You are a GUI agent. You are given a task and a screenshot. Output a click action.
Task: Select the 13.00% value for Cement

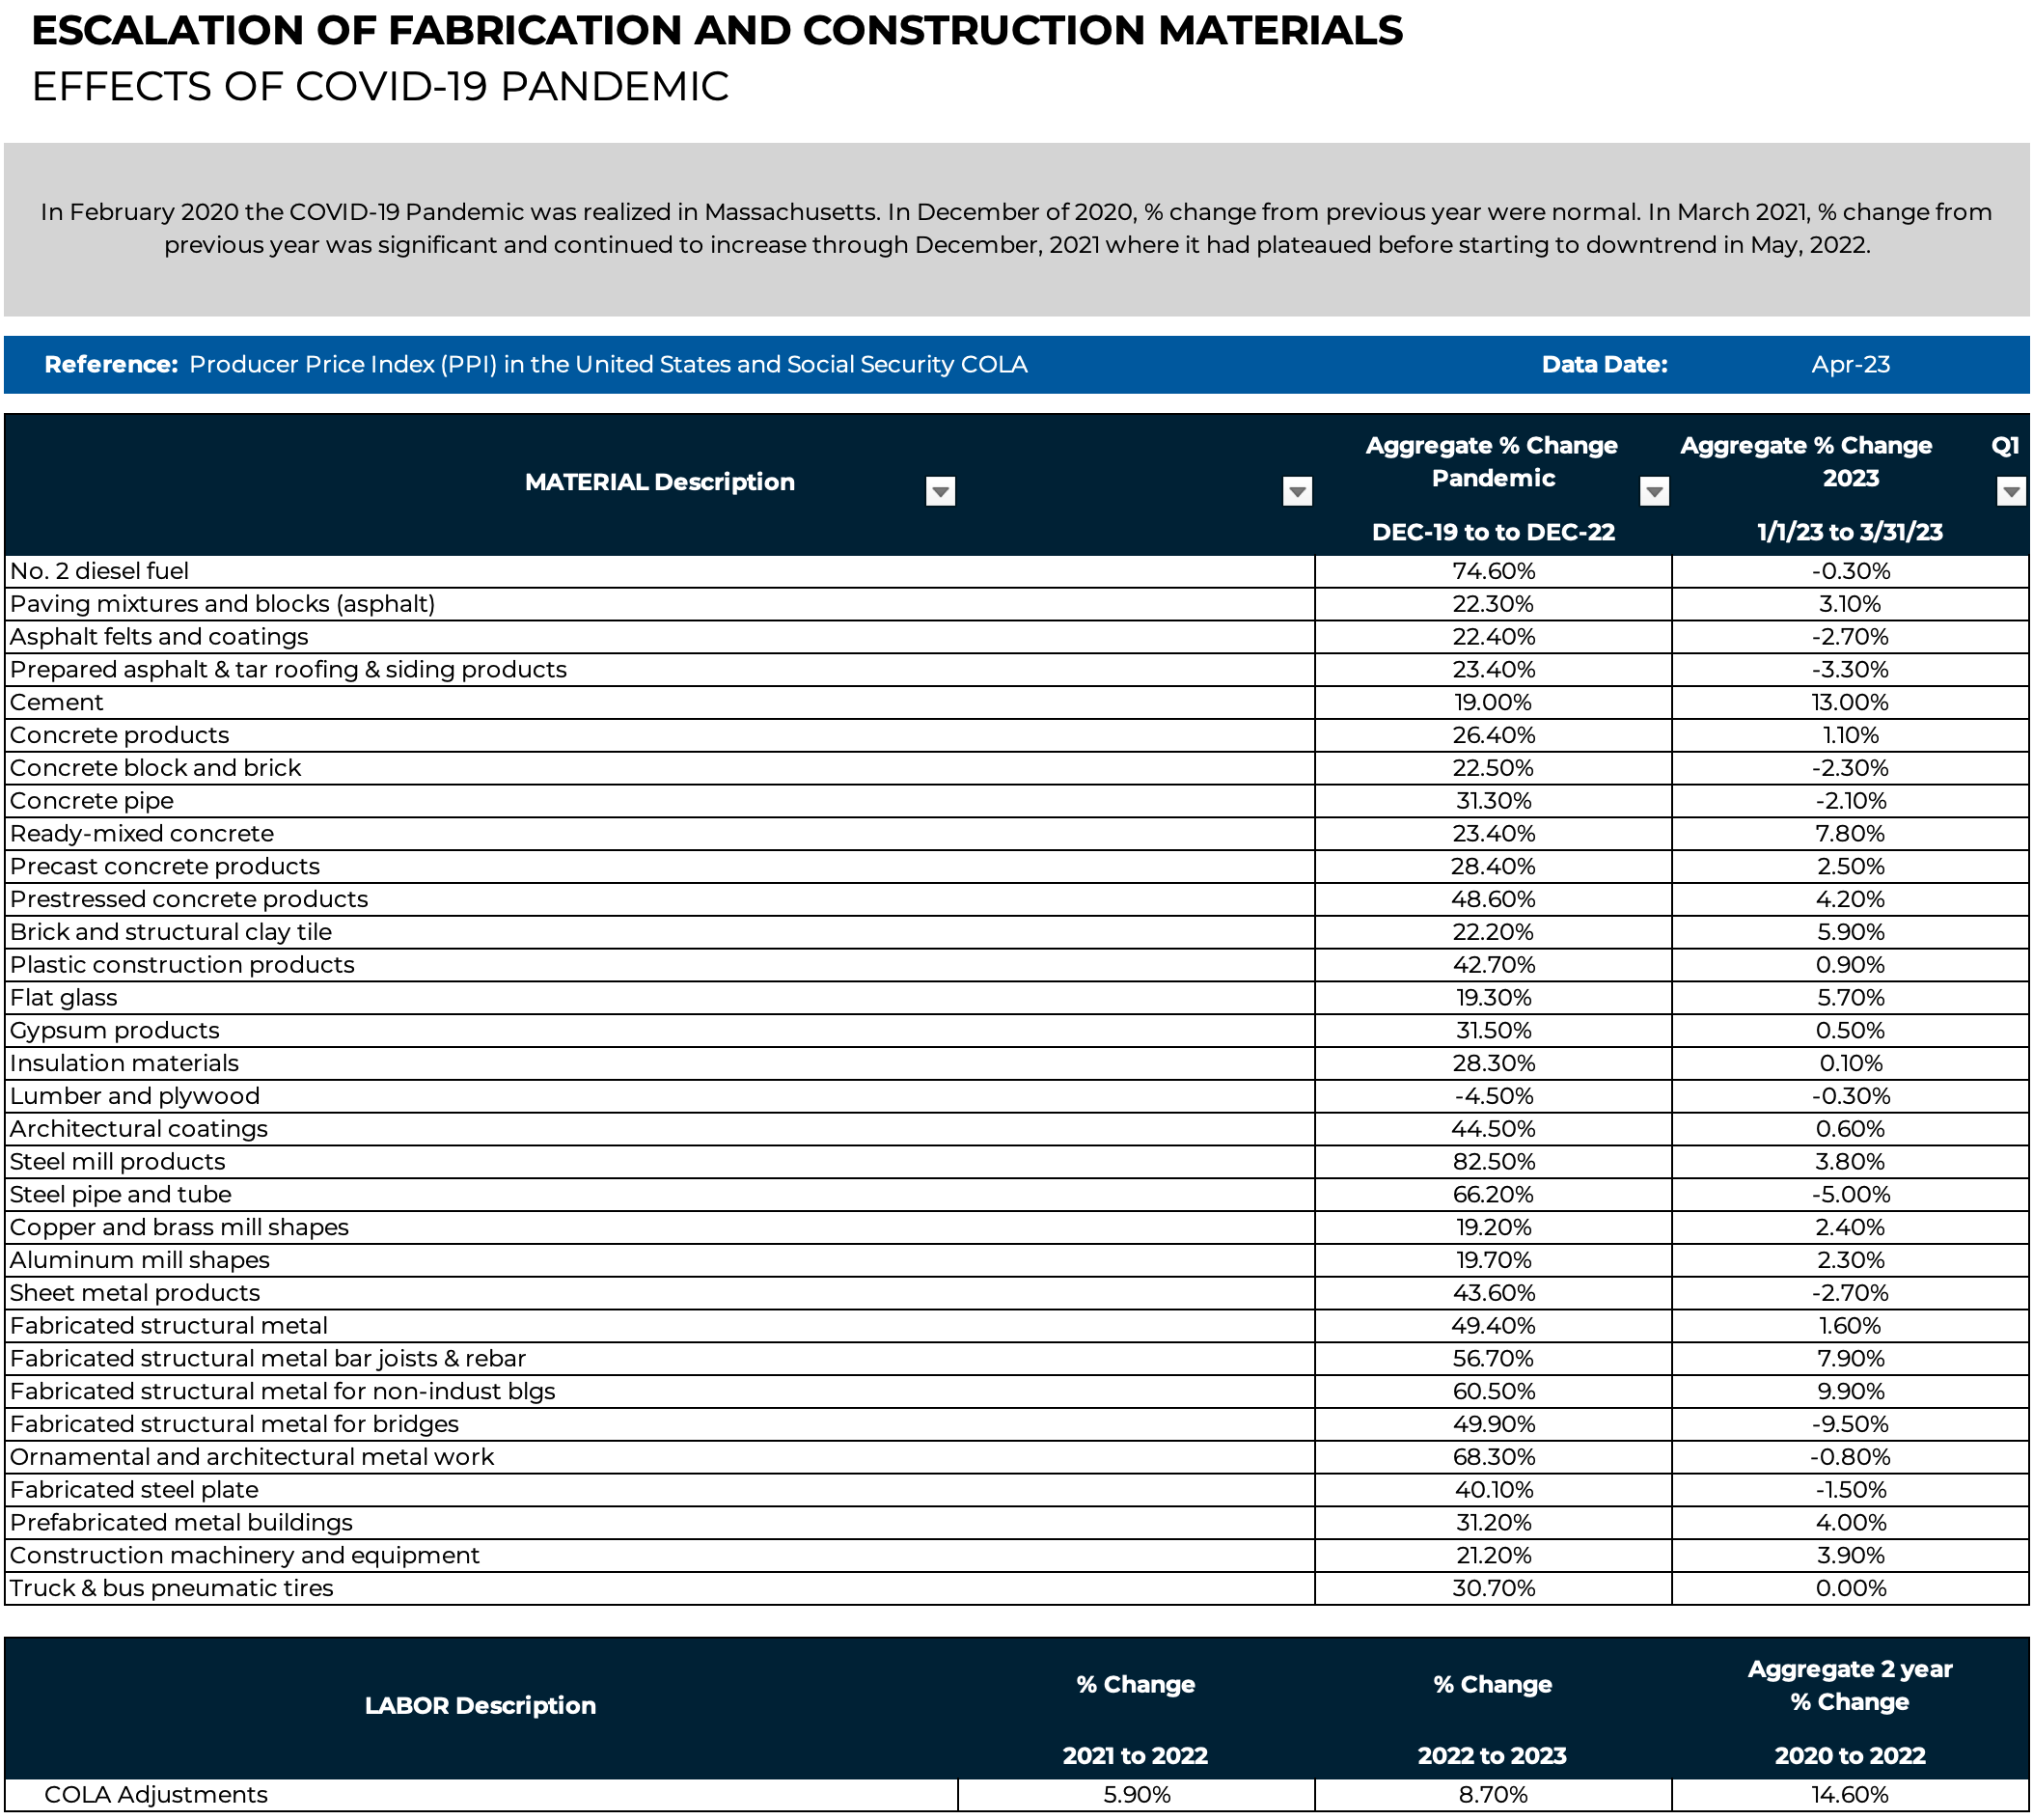pos(1850,702)
